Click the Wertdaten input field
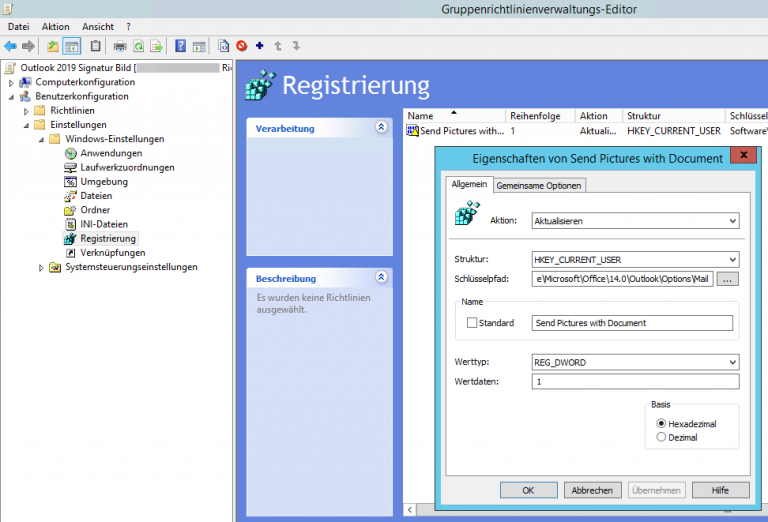This screenshot has height=522, width=768. click(x=635, y=381)
